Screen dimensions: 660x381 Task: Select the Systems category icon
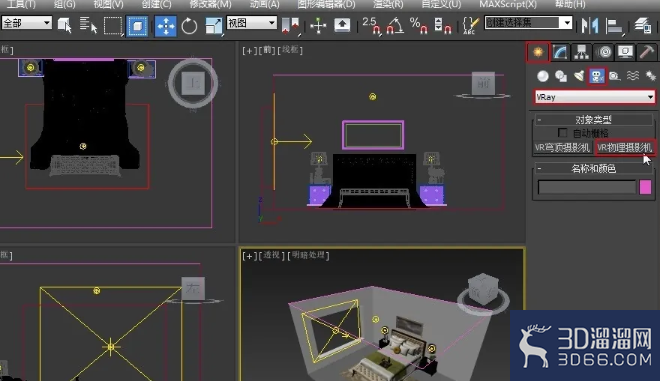(x=651, y=76)
